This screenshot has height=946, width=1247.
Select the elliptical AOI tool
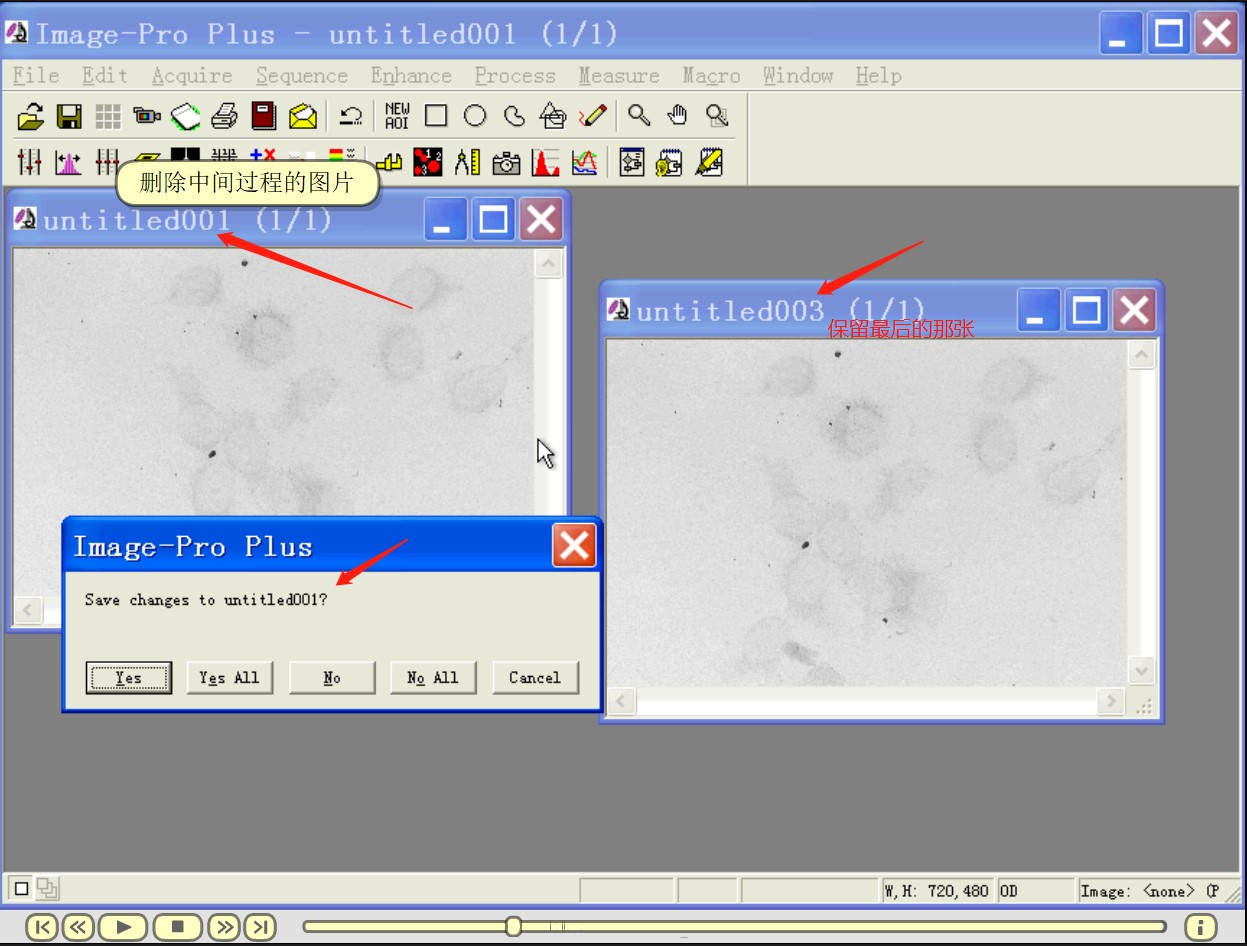click(x=474, y=115)
